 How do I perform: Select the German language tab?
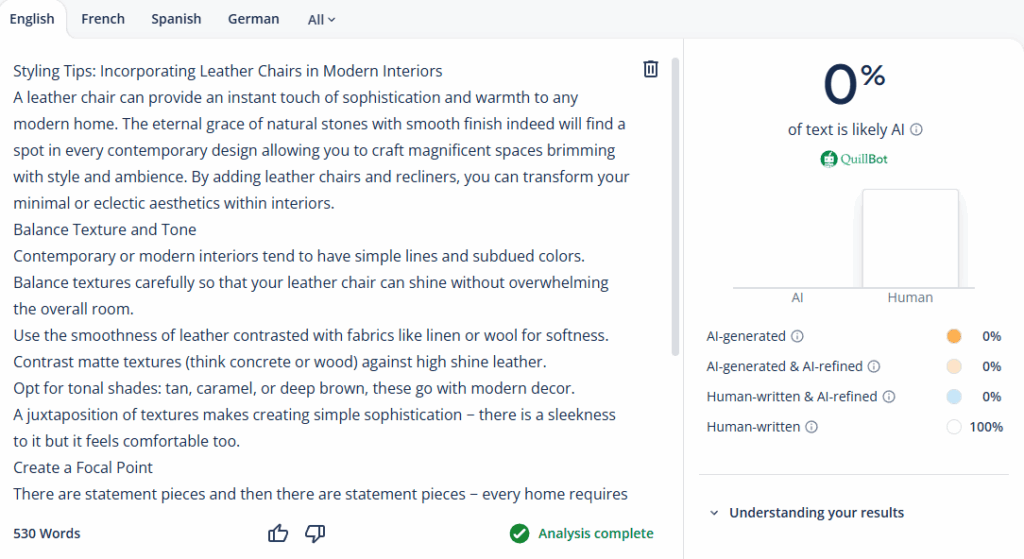coord(253,19)
